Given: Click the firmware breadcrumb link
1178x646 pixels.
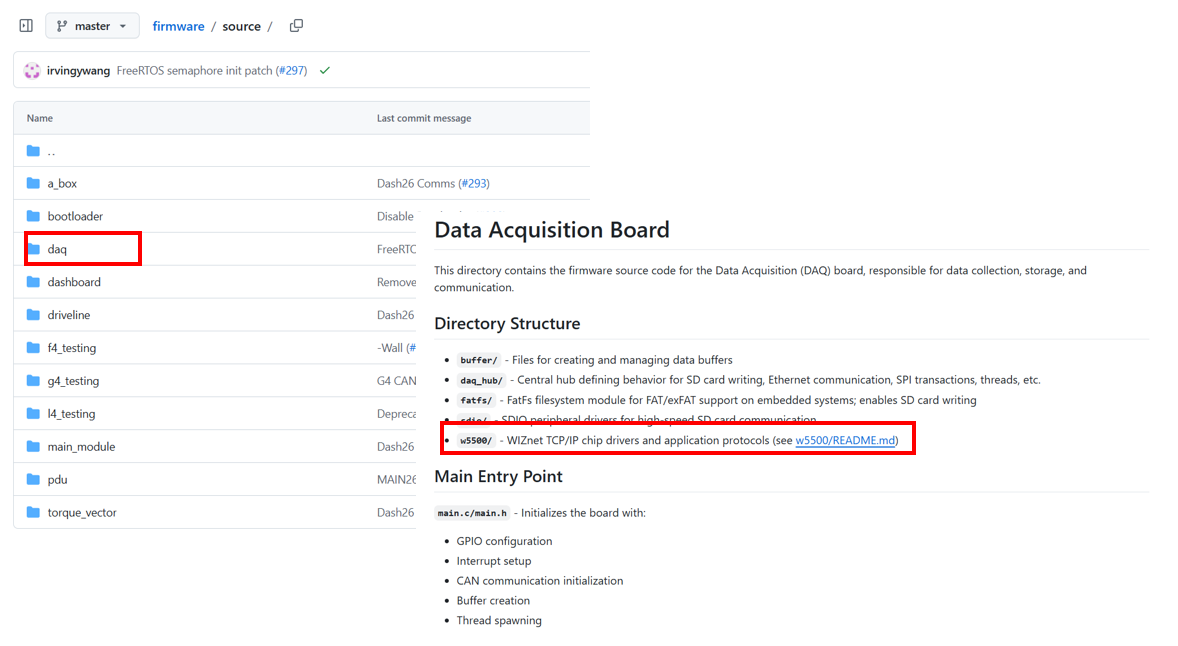Looking at the screenshot, I should [178, 26].
